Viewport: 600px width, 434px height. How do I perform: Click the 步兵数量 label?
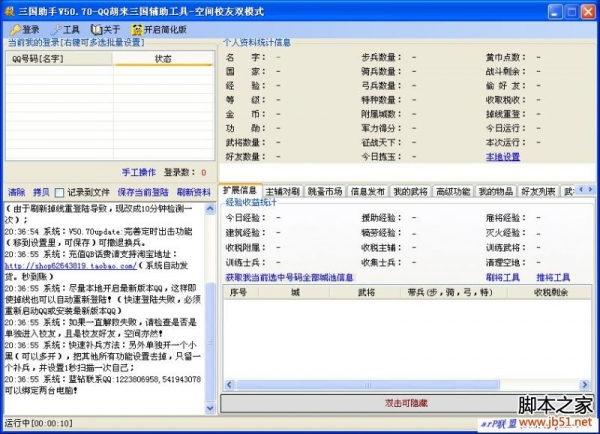(381, 57)
